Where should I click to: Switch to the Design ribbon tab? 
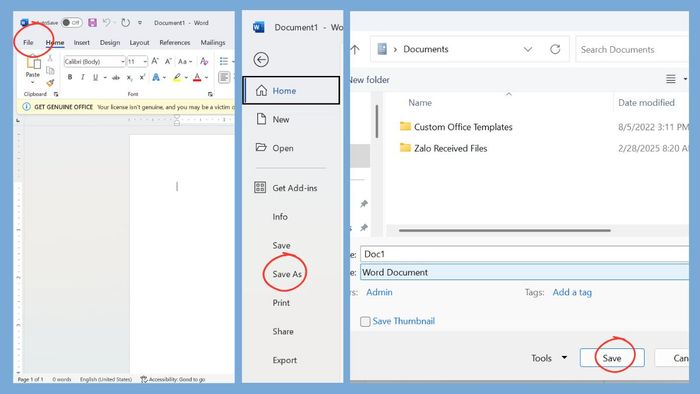(x=110, y=42)
